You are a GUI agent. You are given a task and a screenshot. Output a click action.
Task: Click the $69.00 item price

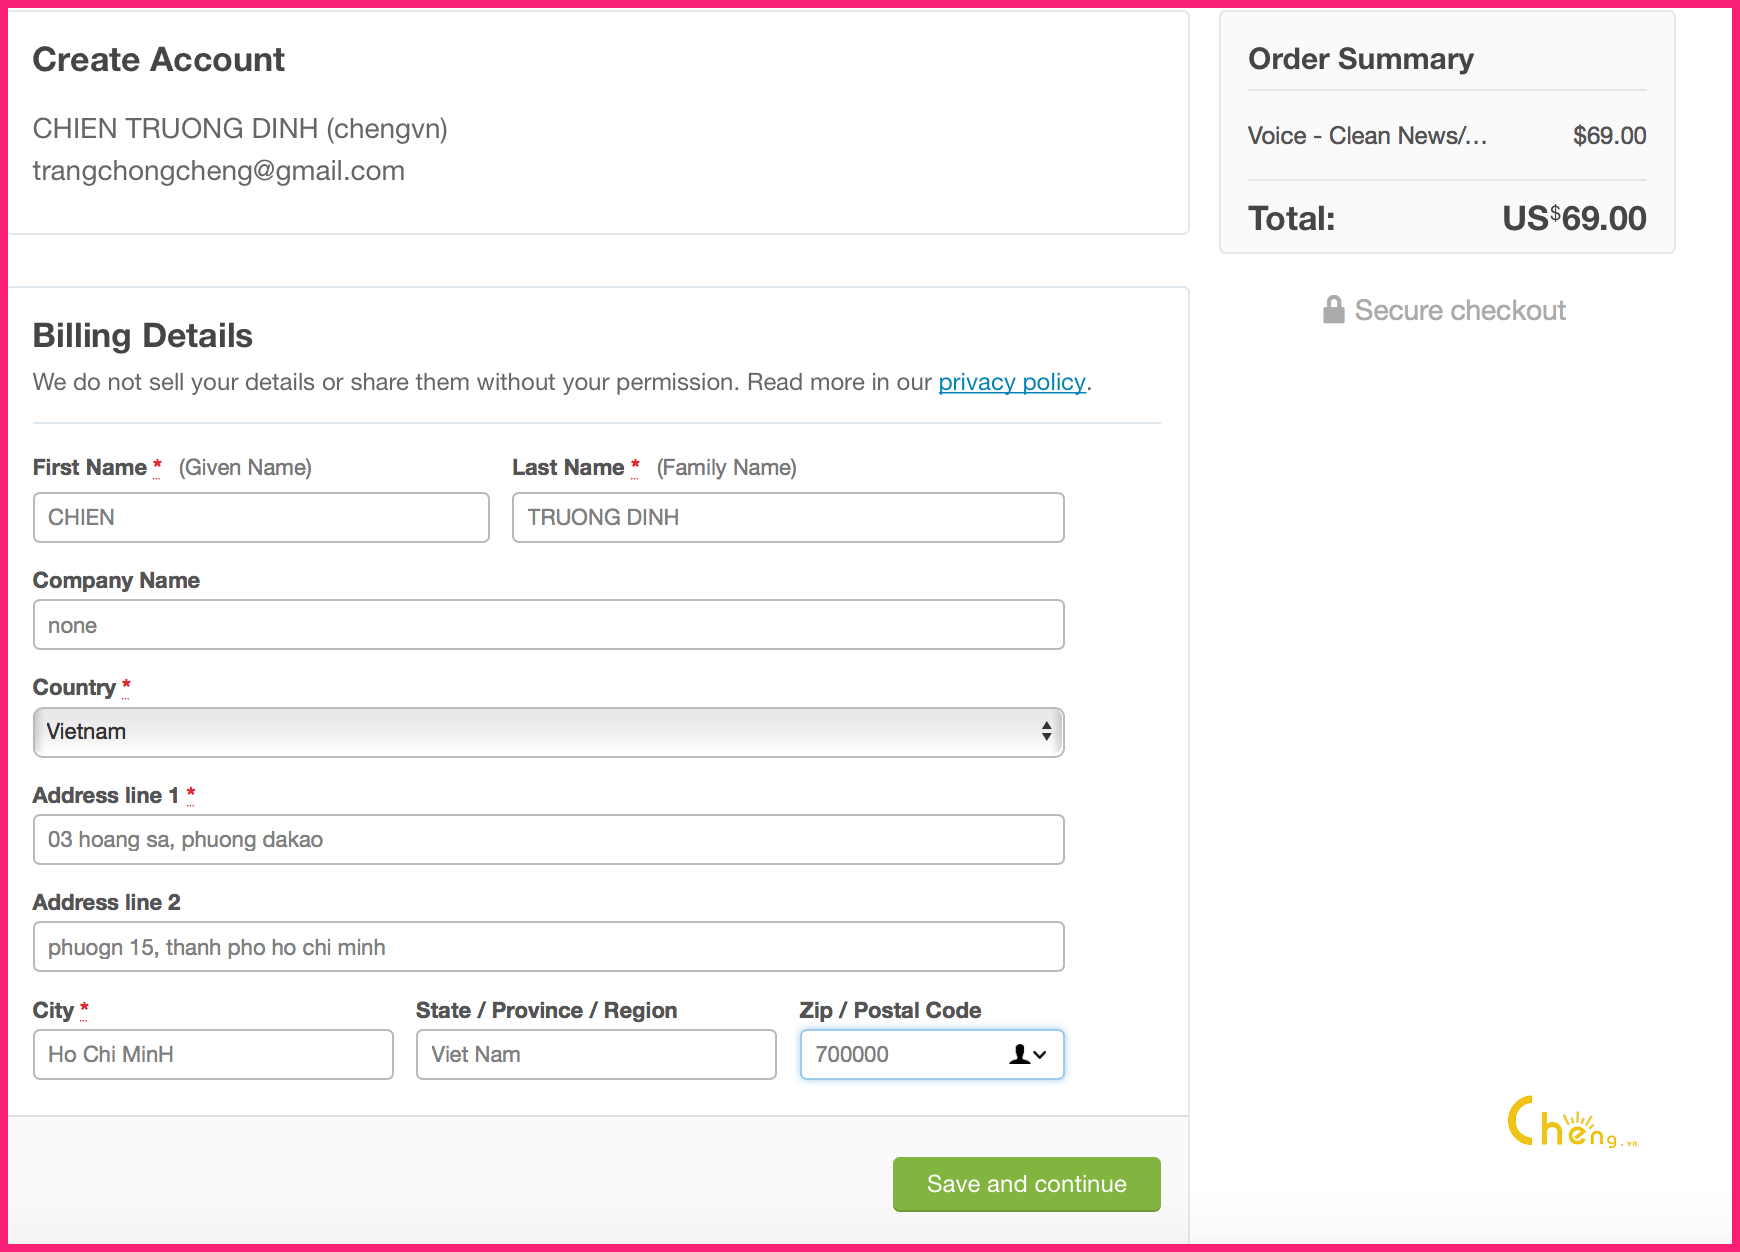click(1609, 136)
